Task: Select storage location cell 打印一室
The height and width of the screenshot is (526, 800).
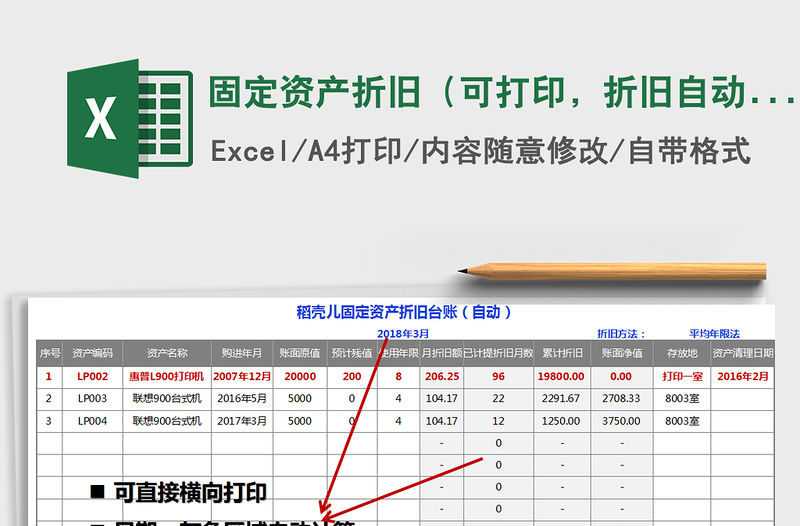Action: [682, 377]
